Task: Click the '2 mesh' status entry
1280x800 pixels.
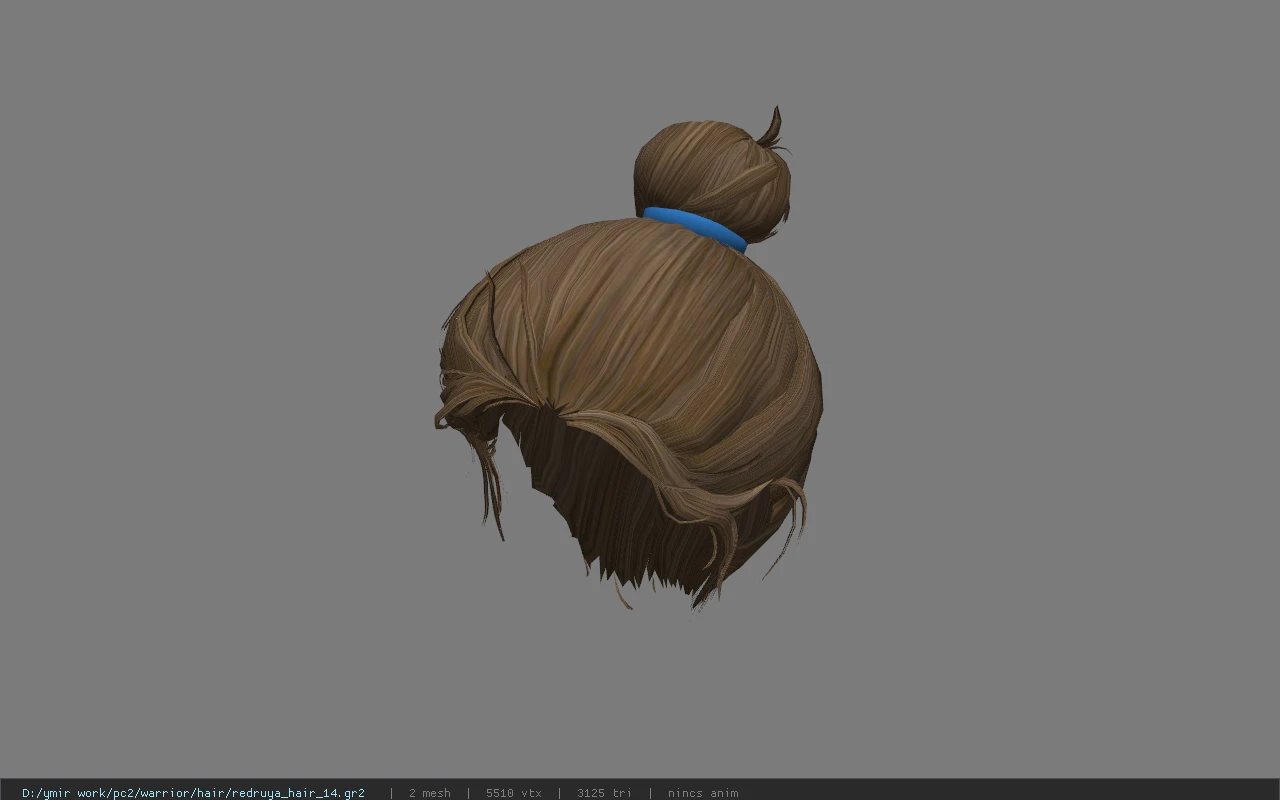Action: pyautogui.click(x=430, y=793)
